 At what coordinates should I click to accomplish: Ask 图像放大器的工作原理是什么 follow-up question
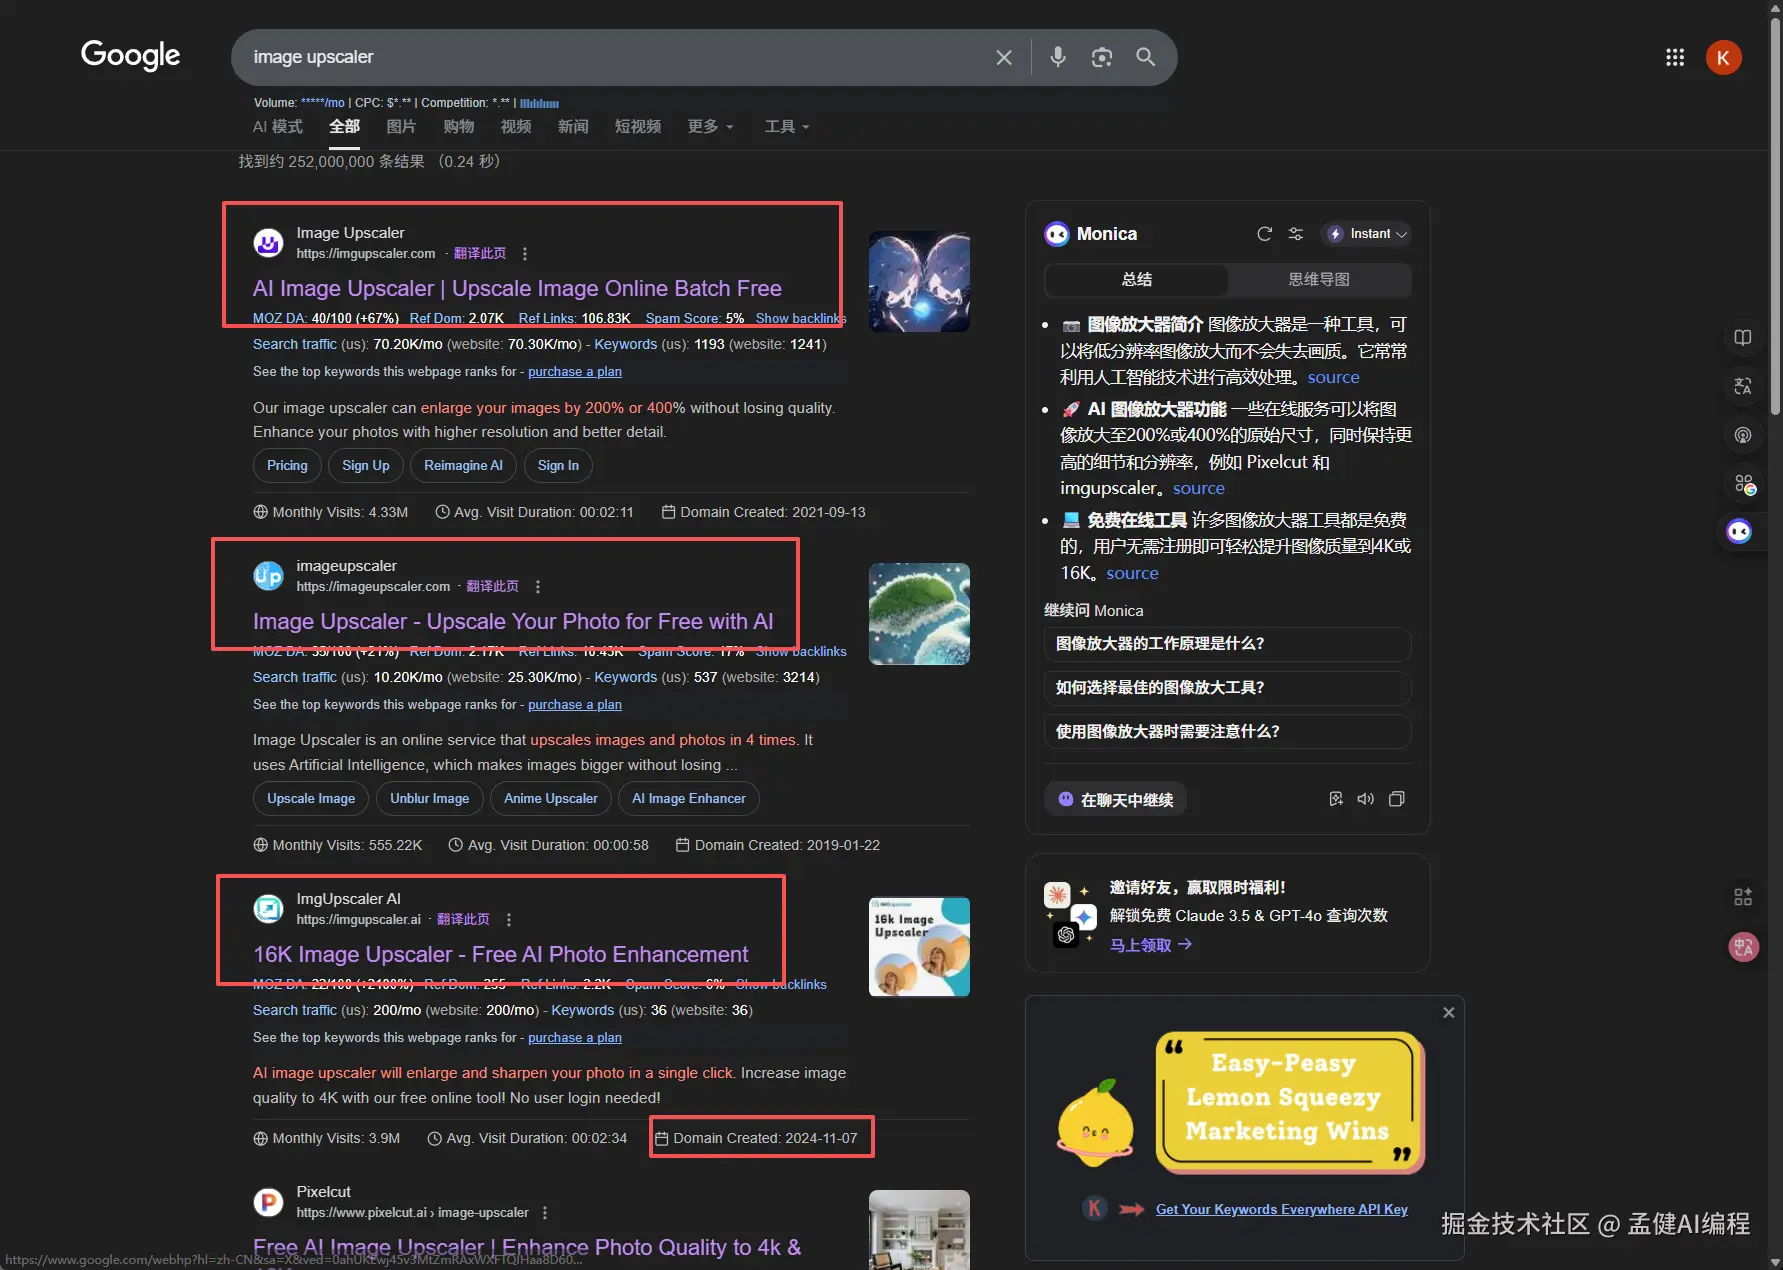[x=1227, y=644]
